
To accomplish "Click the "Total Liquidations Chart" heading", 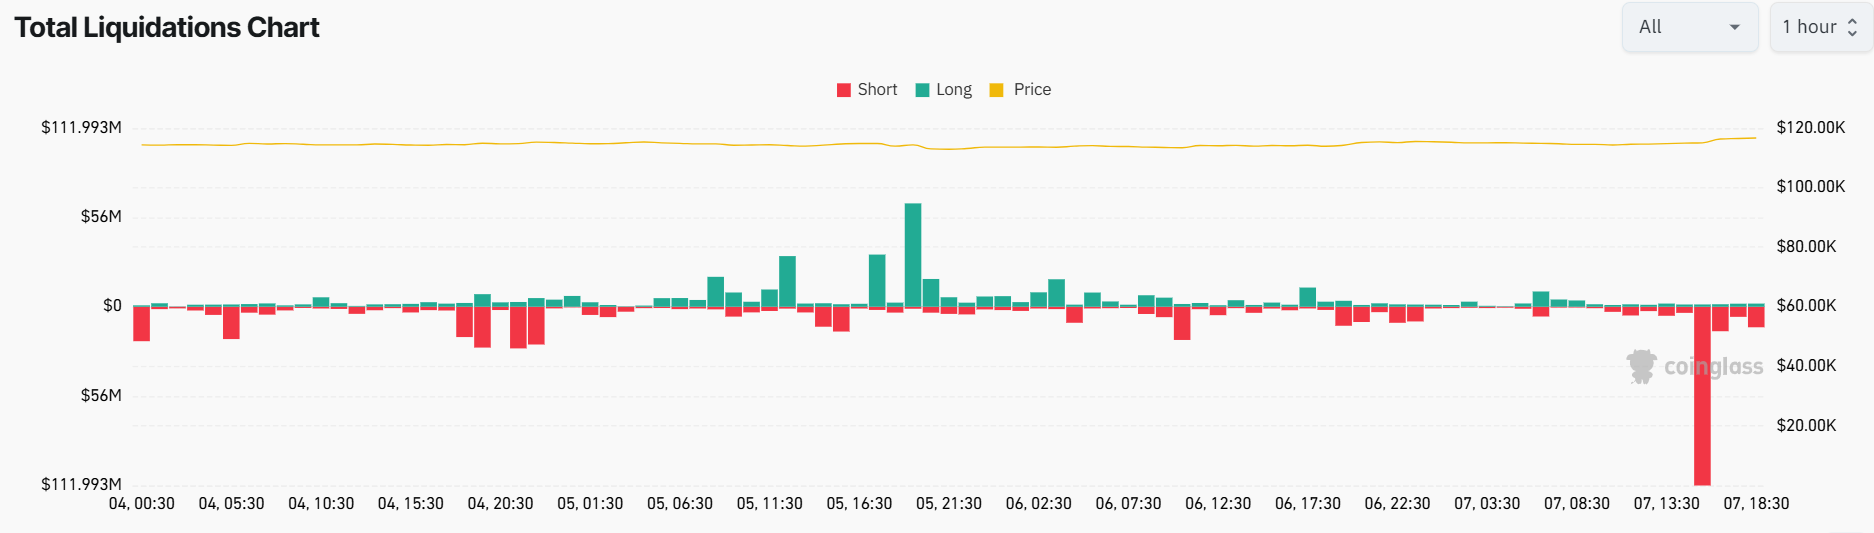I will pyautogui.click(x=167, y=28).
